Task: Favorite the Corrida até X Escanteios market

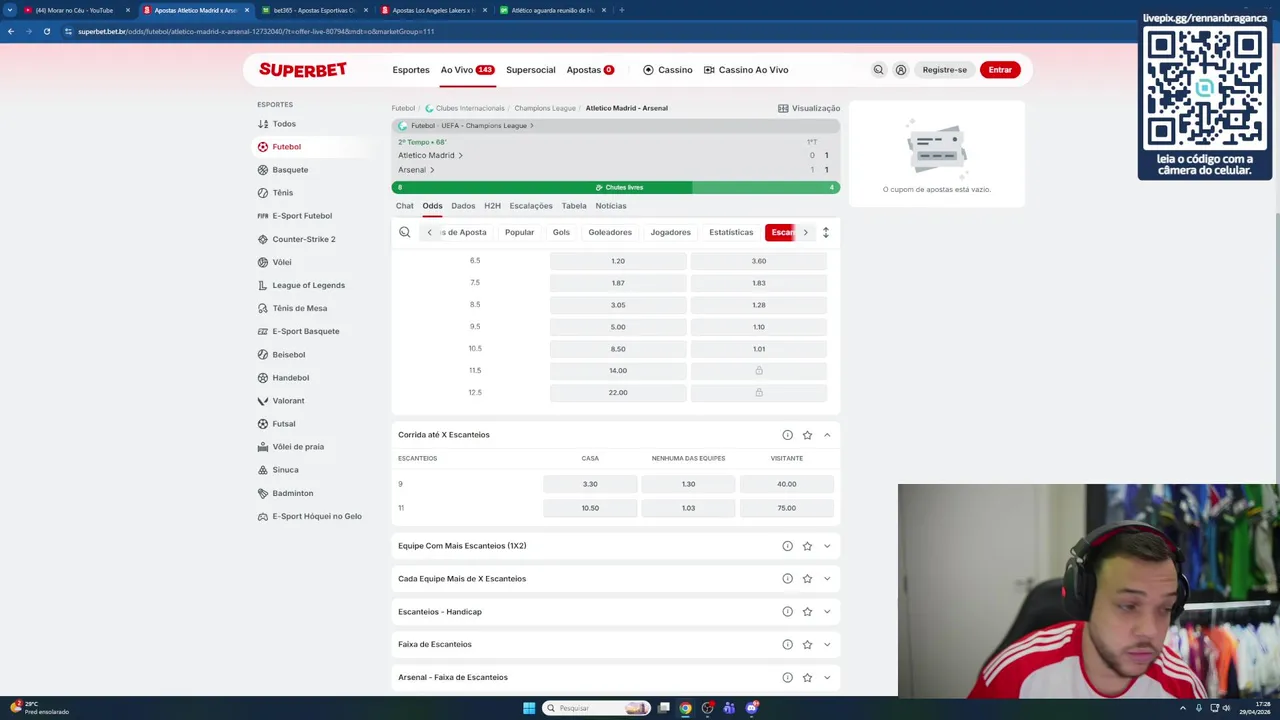Action: coord(807,435)
